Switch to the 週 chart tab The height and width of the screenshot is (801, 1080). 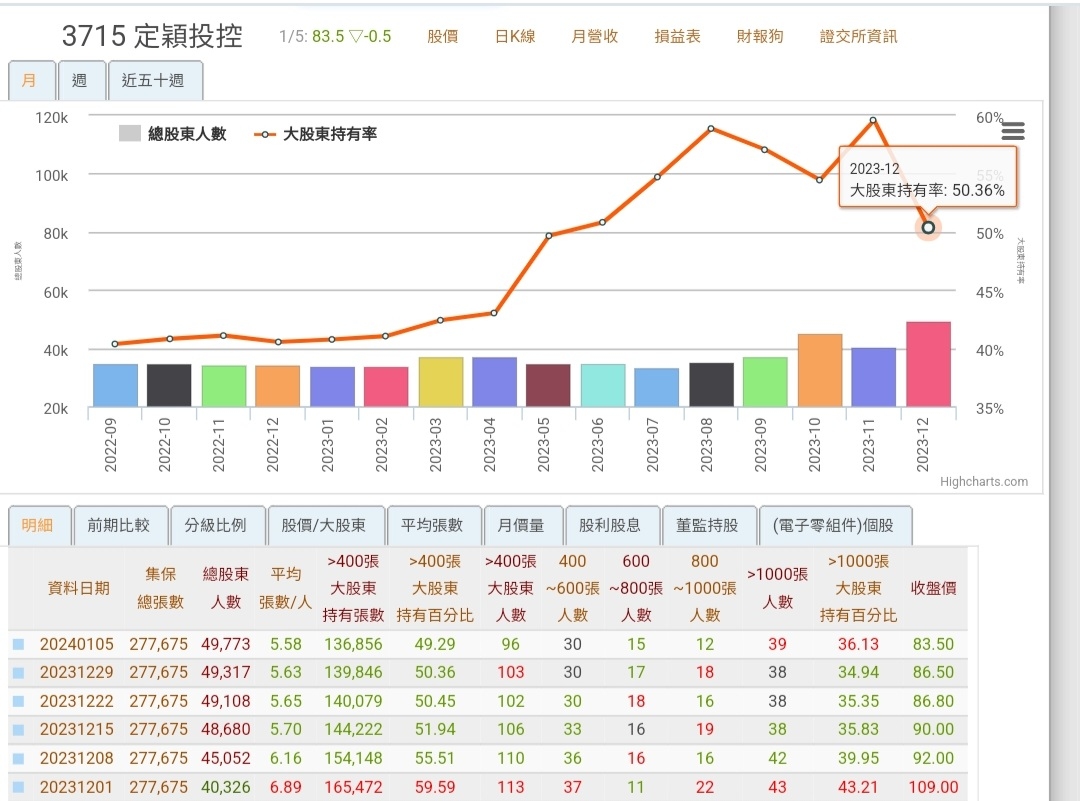[81, 81]
